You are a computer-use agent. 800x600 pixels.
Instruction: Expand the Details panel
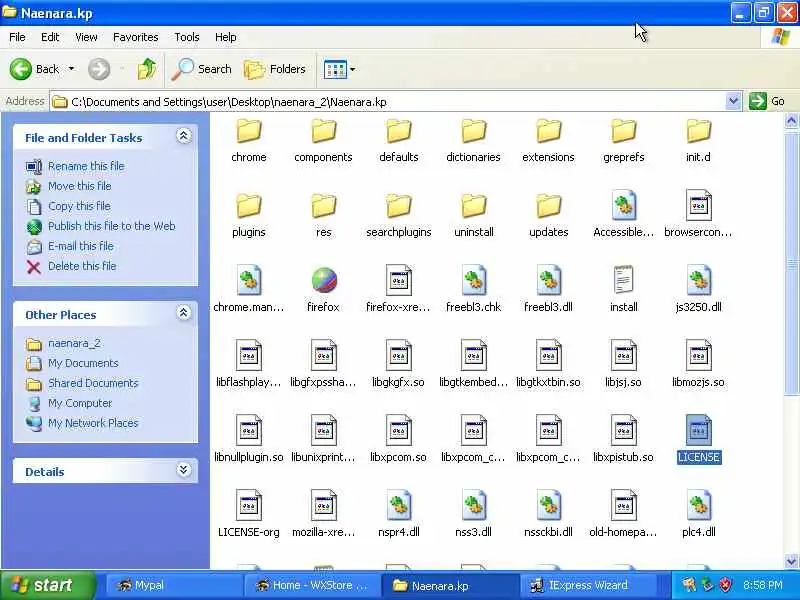(x=184, y=470)
